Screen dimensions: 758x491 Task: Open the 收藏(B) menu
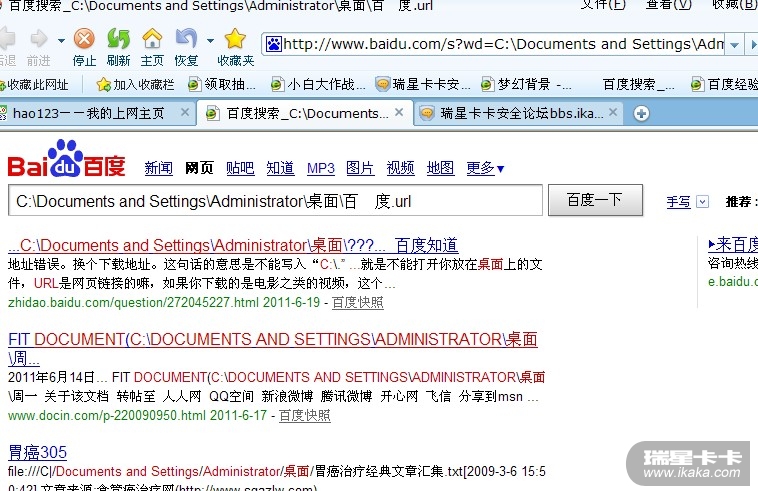[735, 5]
